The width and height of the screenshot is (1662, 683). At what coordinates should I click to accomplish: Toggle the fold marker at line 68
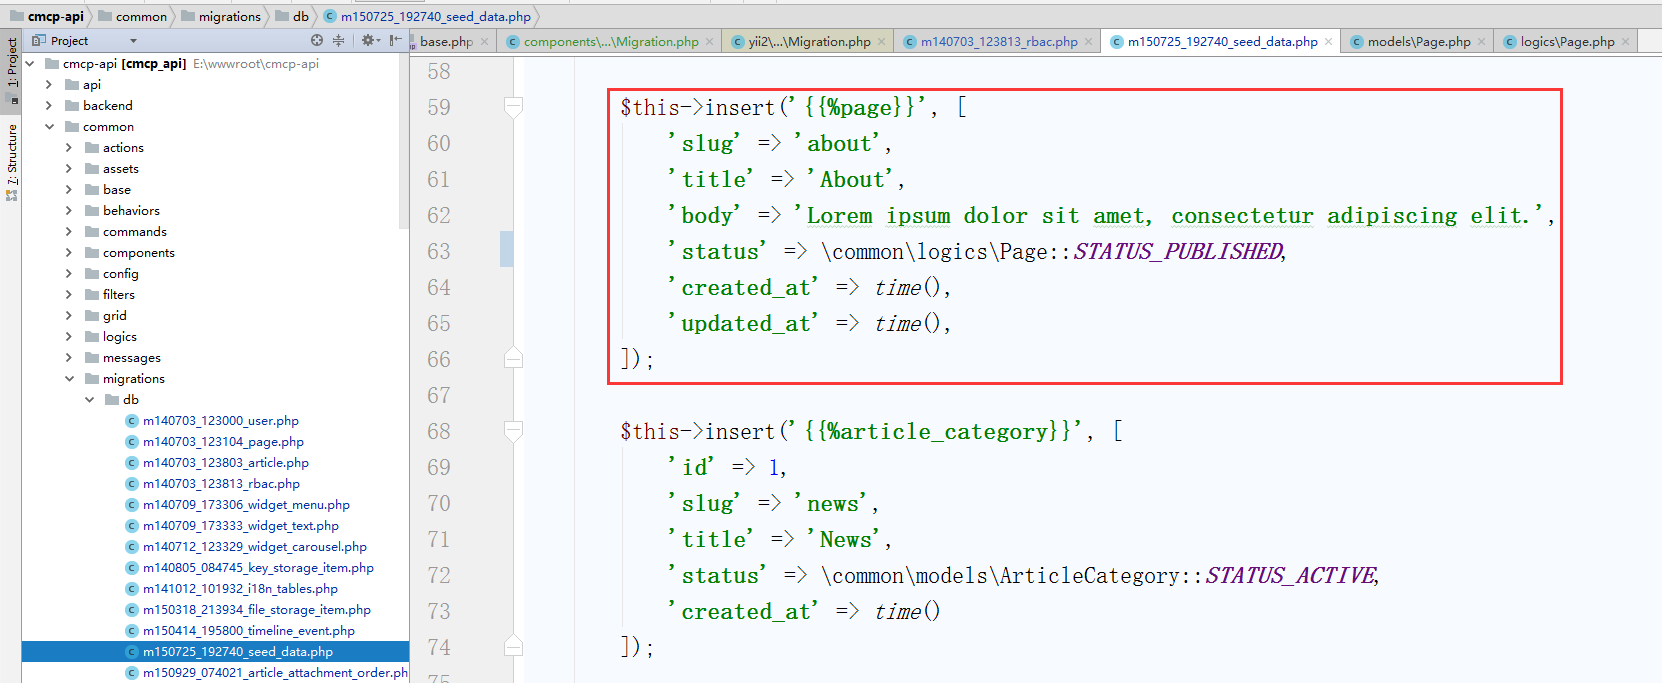[x=513, y=431]
